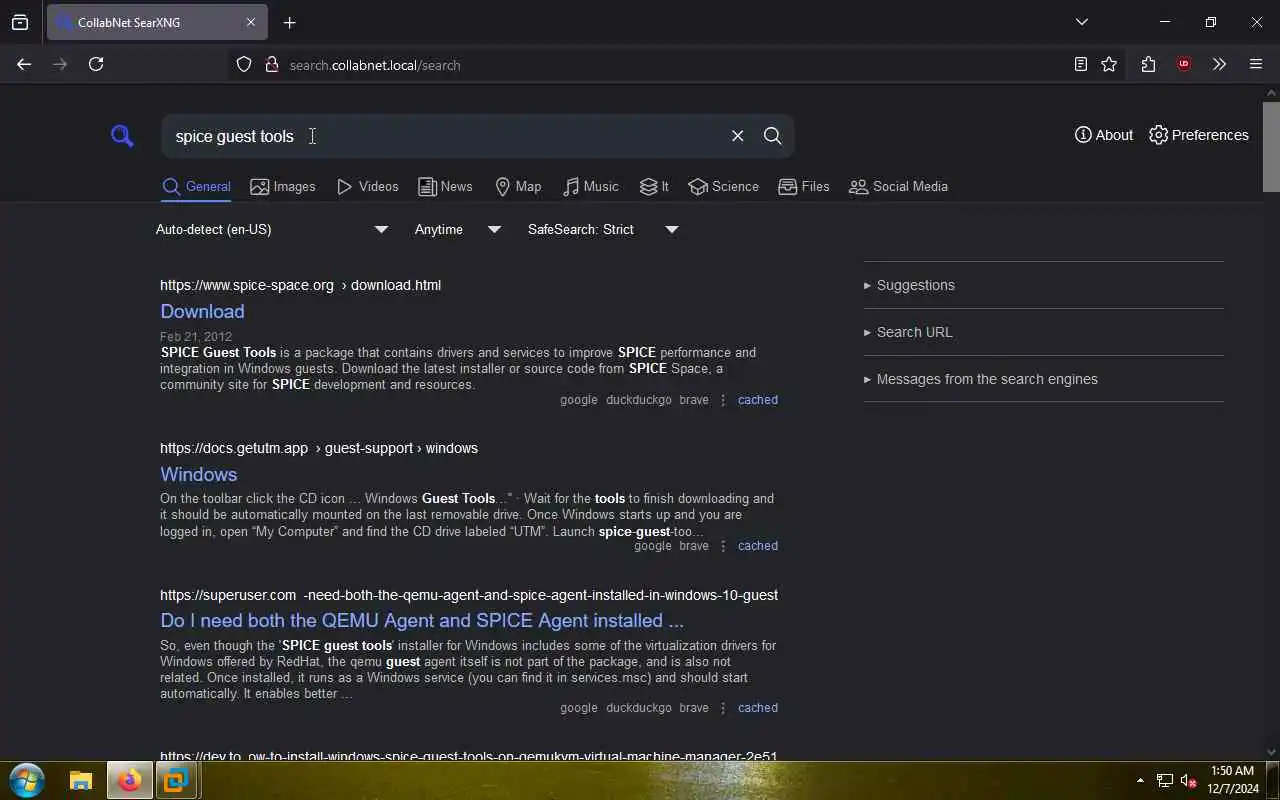Click the network status tray icon

tap(1165, 780)
